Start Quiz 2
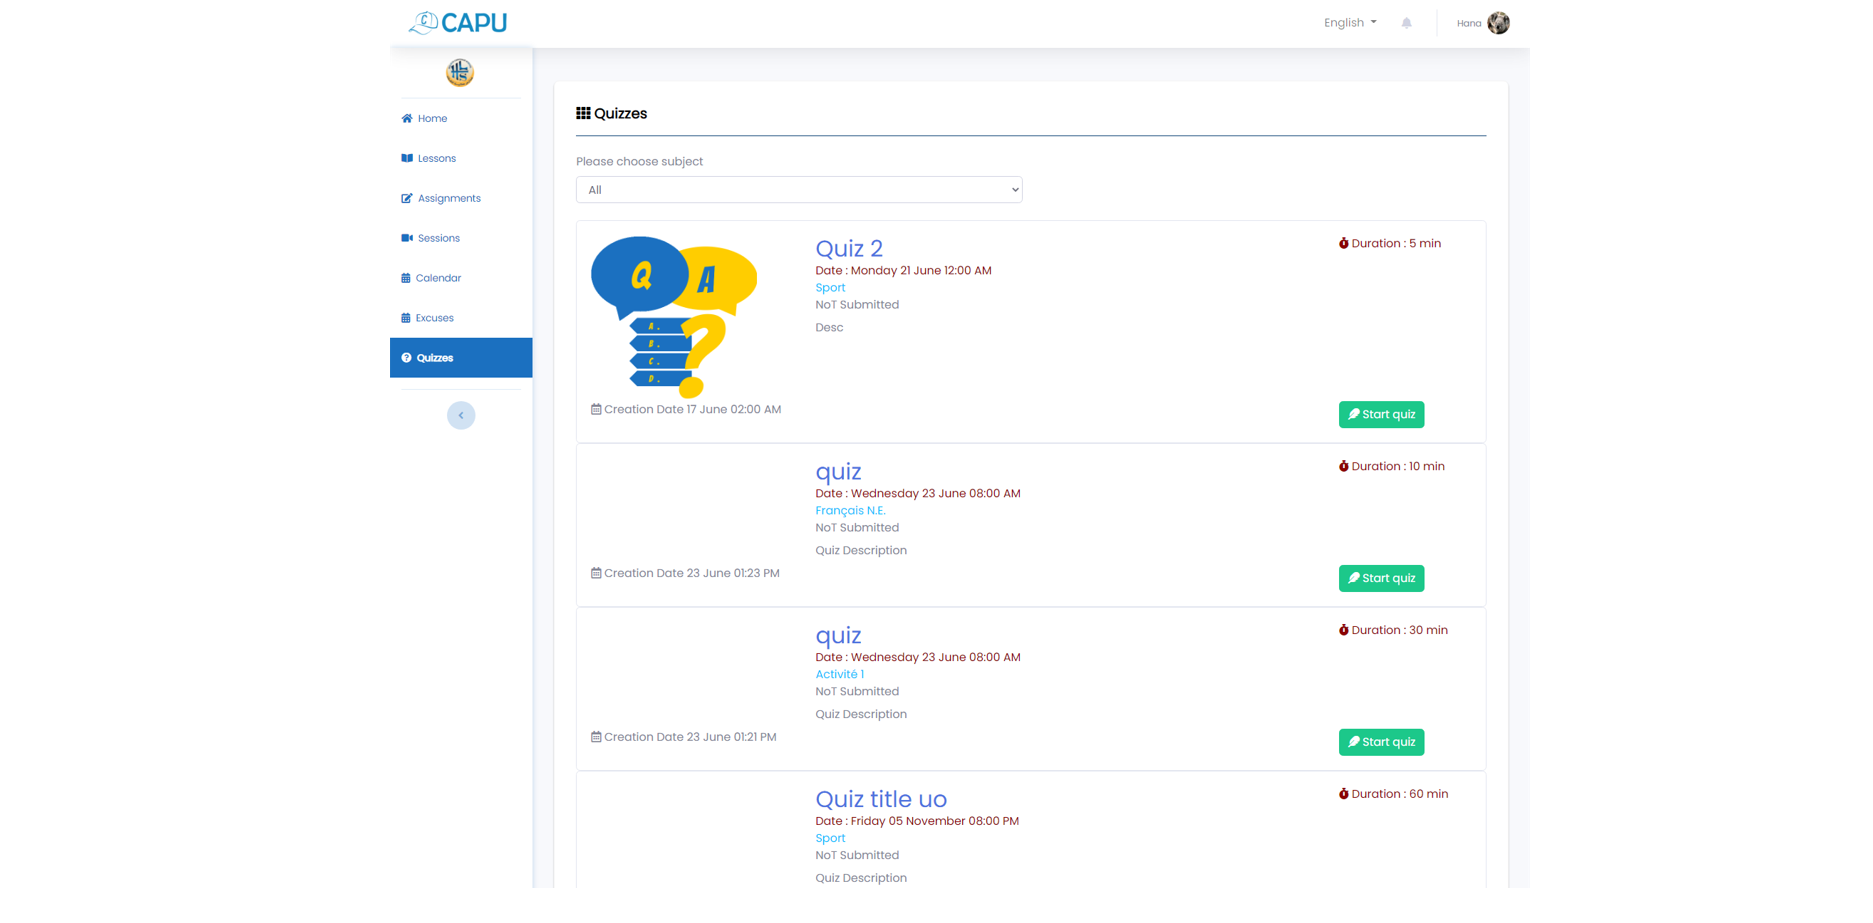The image size is (1873, 923). (x=1381, y=414)
